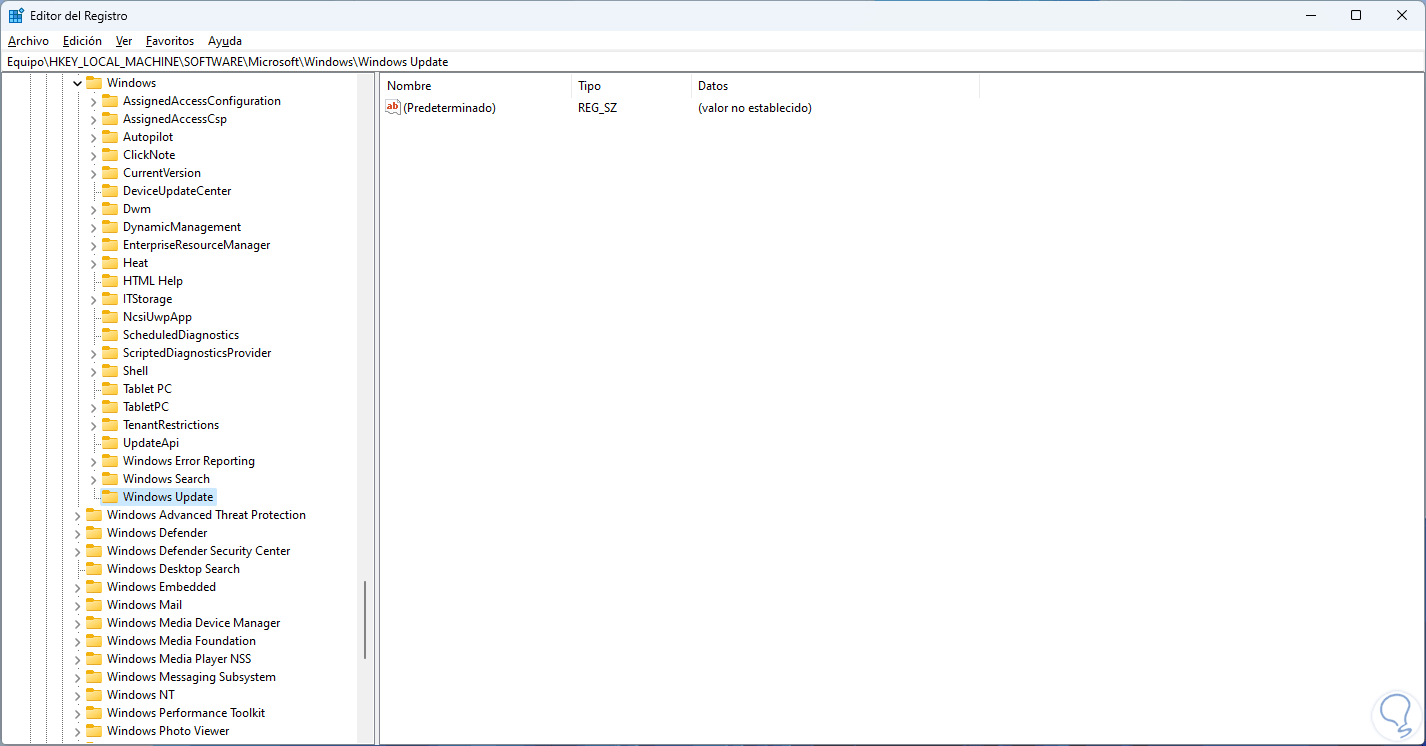Expand the Windows Performance Toolkit key
The image size is (1426, 746).
[78, 713]
